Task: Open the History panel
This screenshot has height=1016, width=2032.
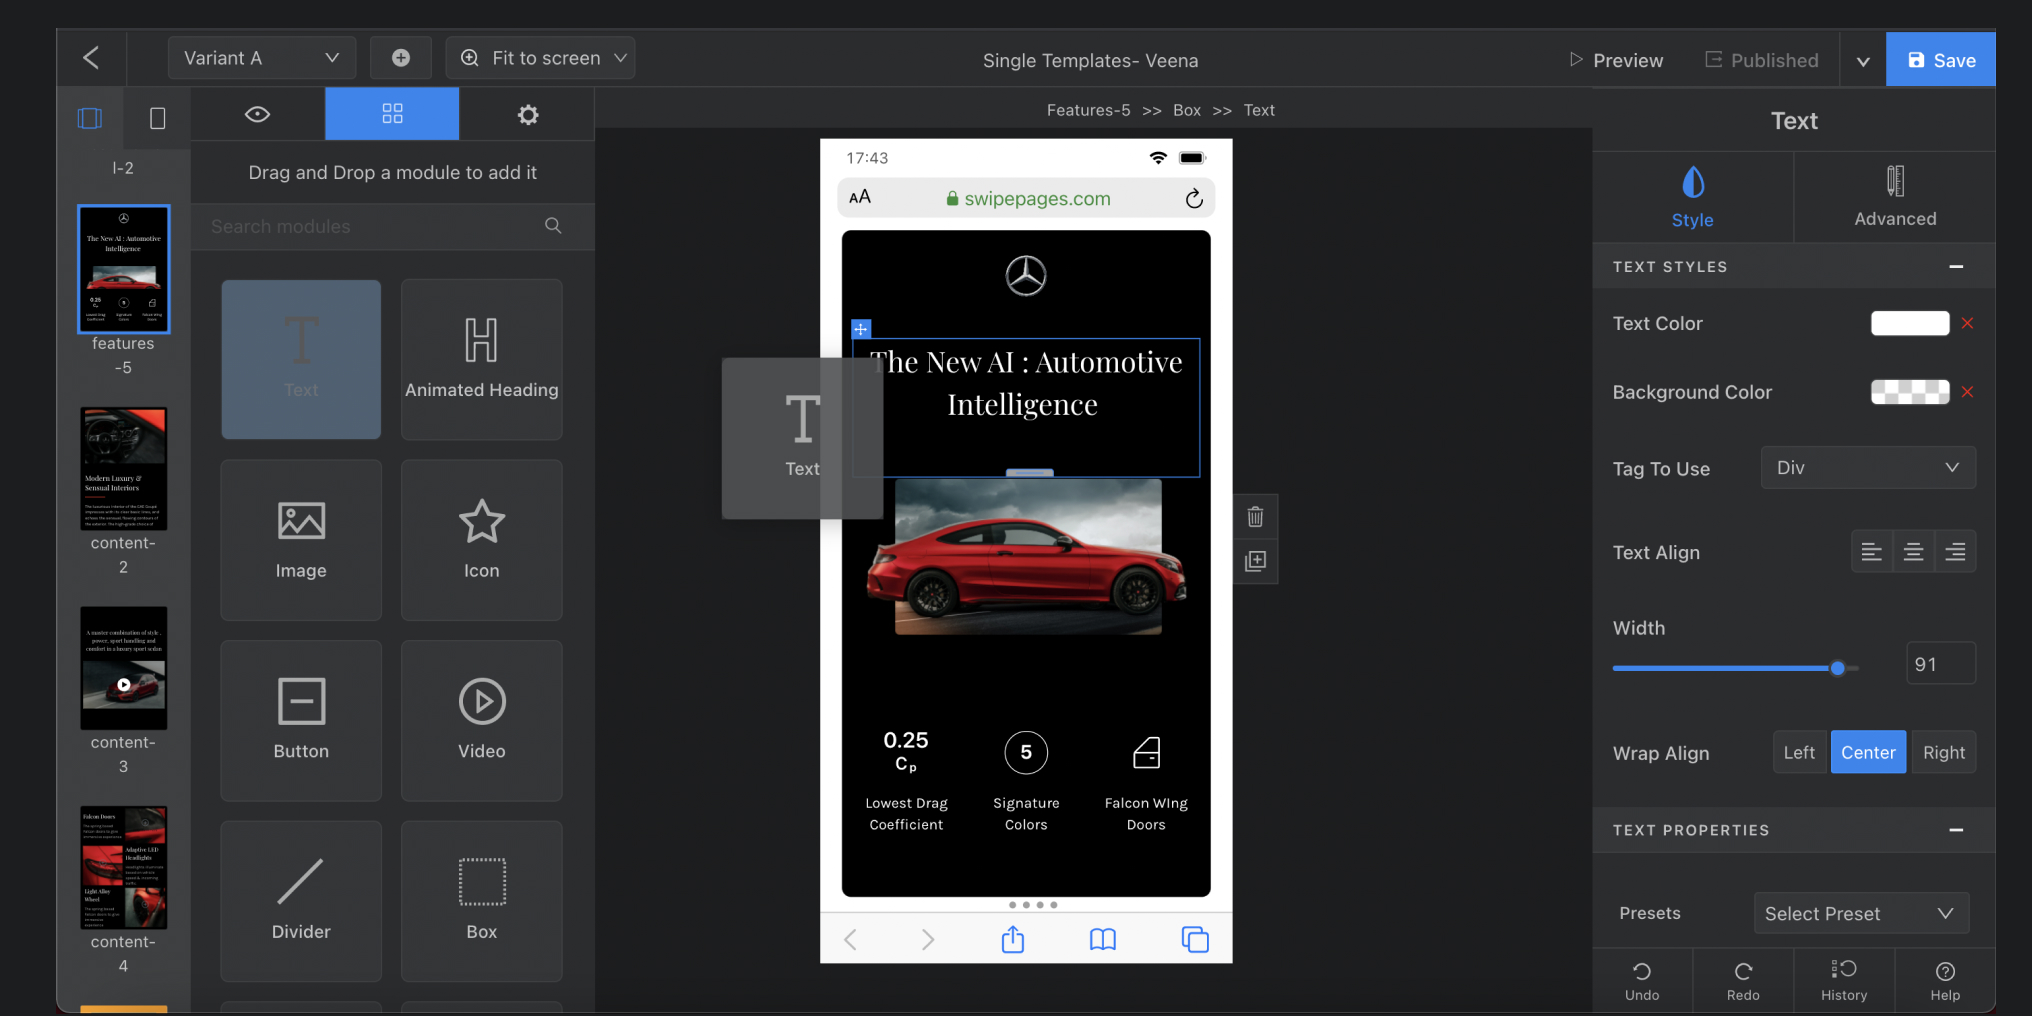Action: click(x=1843, y=980)
